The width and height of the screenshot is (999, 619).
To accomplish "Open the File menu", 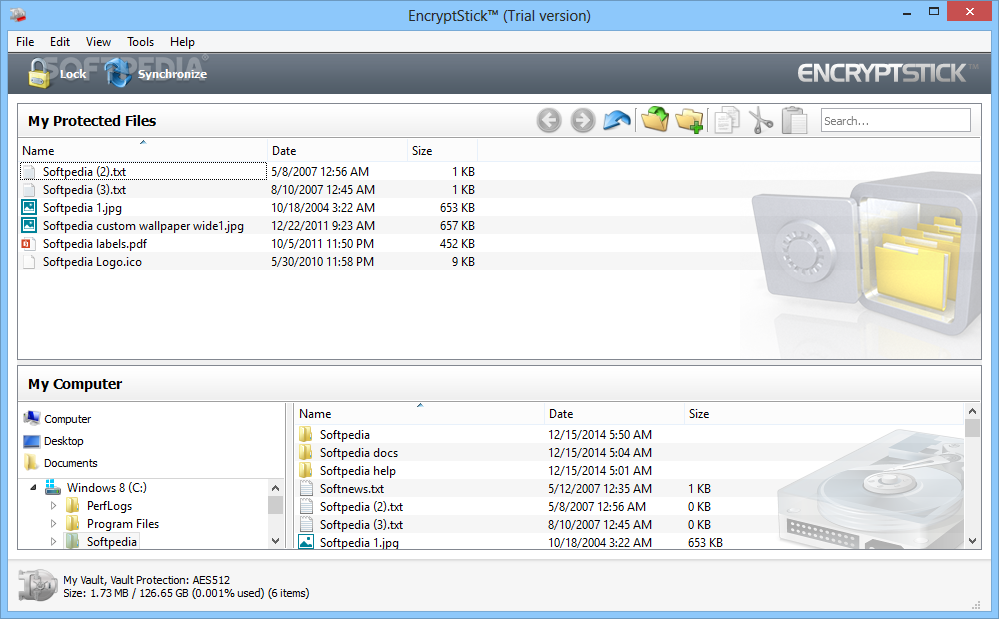I will [25, 41].
